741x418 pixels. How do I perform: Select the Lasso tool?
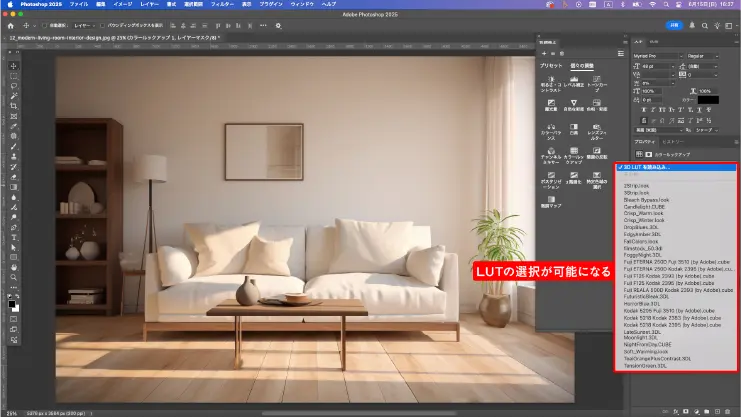[x=14, y=86]
